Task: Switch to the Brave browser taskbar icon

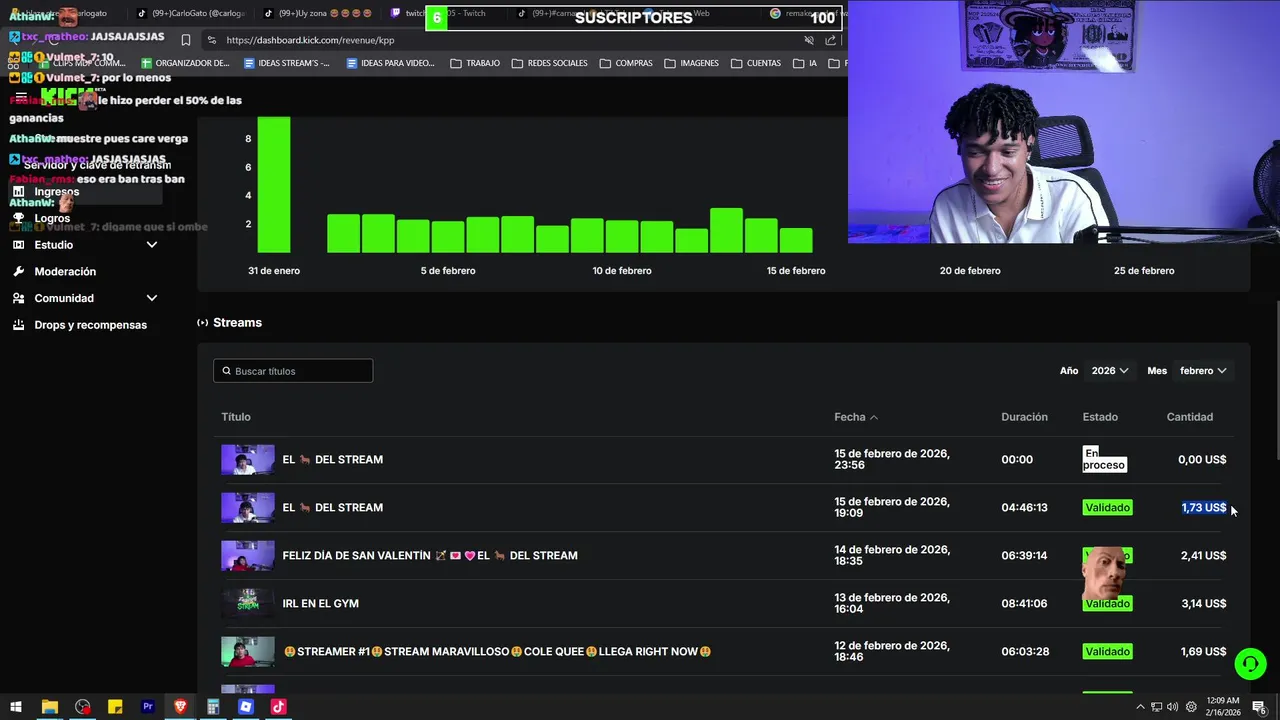Action: [181, 707]
